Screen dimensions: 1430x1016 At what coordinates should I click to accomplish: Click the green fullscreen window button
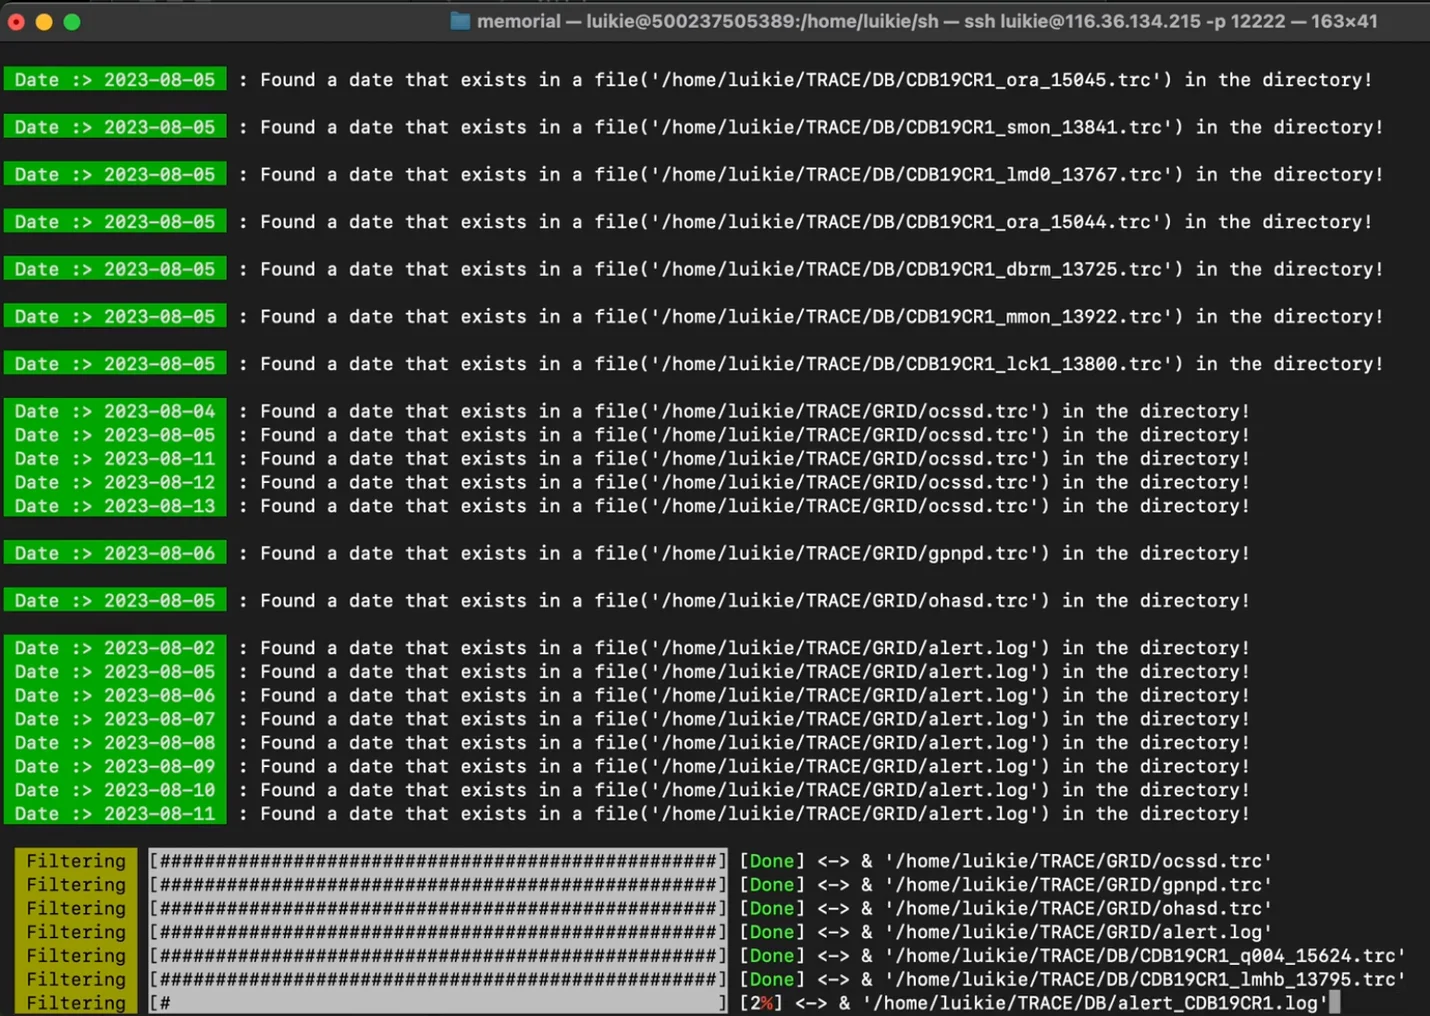pos(72,21)
